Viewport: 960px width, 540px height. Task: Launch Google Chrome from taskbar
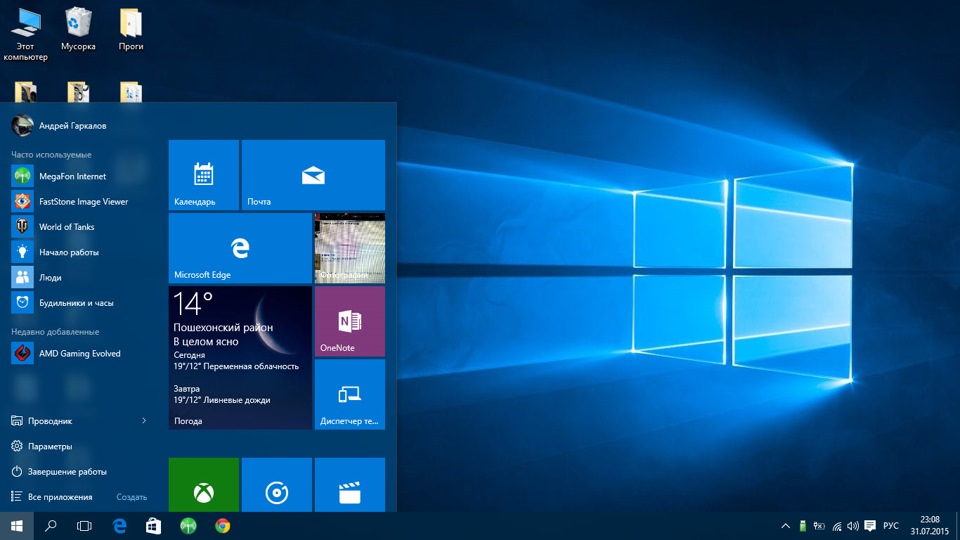[x=223, y=526]
